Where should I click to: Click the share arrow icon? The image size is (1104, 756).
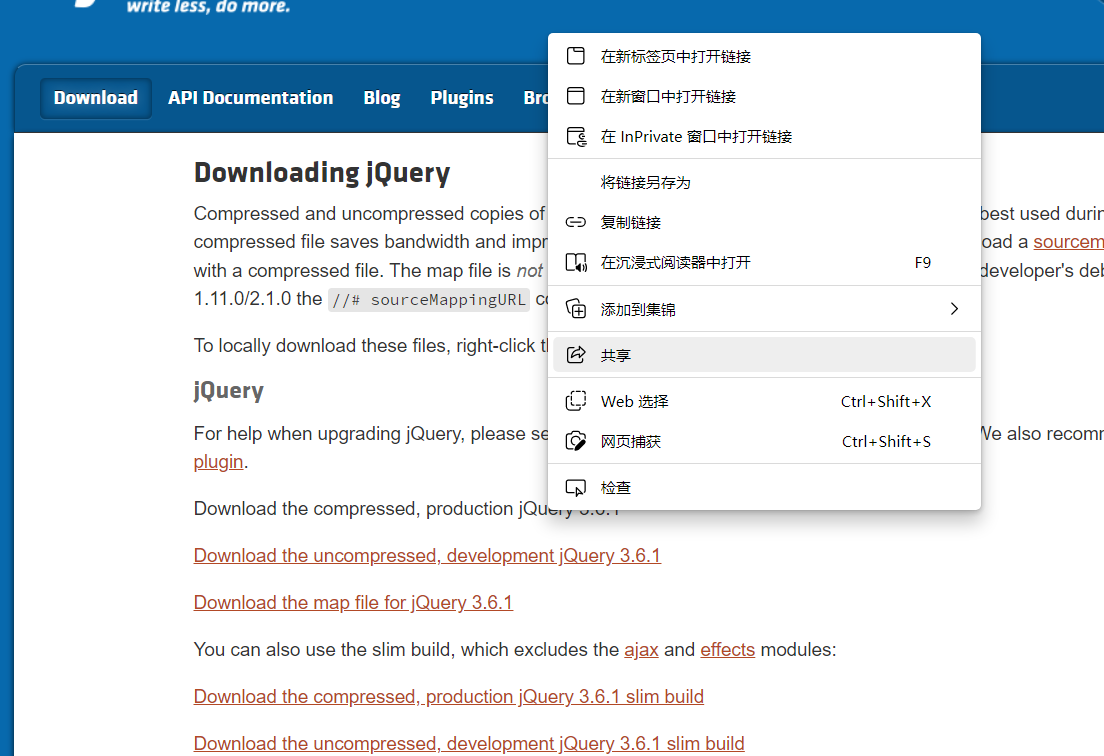point(576,355)
